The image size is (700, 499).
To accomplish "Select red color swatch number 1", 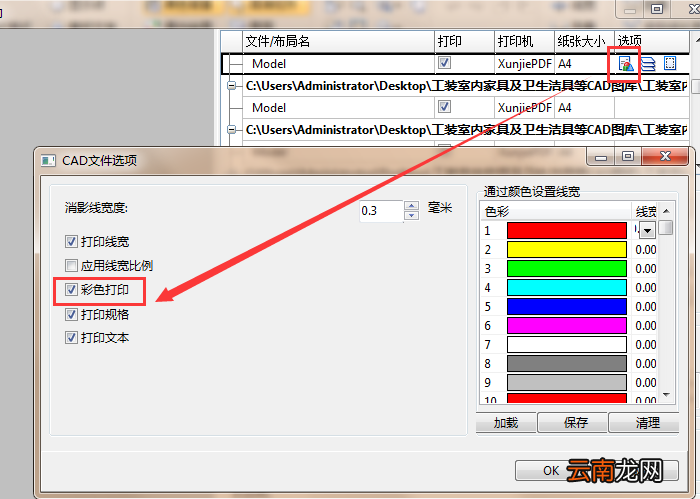I will (x=567, y=231).
